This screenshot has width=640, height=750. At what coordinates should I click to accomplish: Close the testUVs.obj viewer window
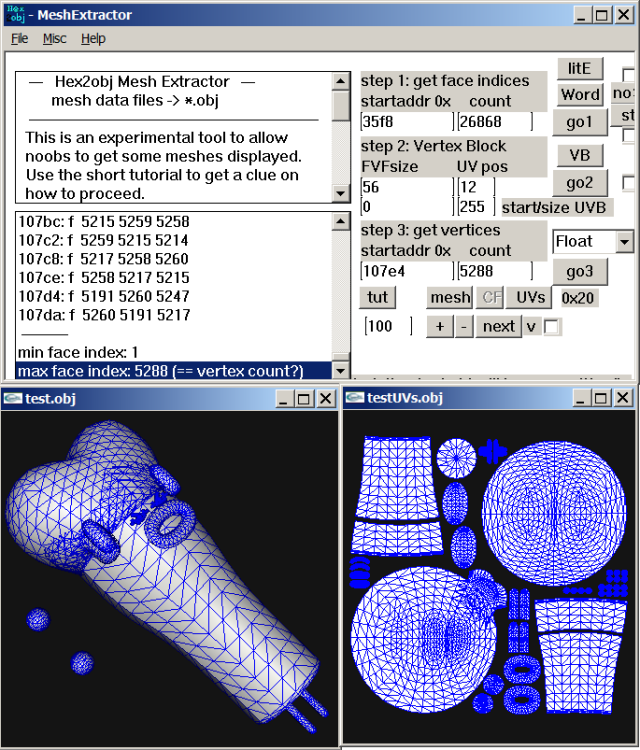tap(623, 398)
